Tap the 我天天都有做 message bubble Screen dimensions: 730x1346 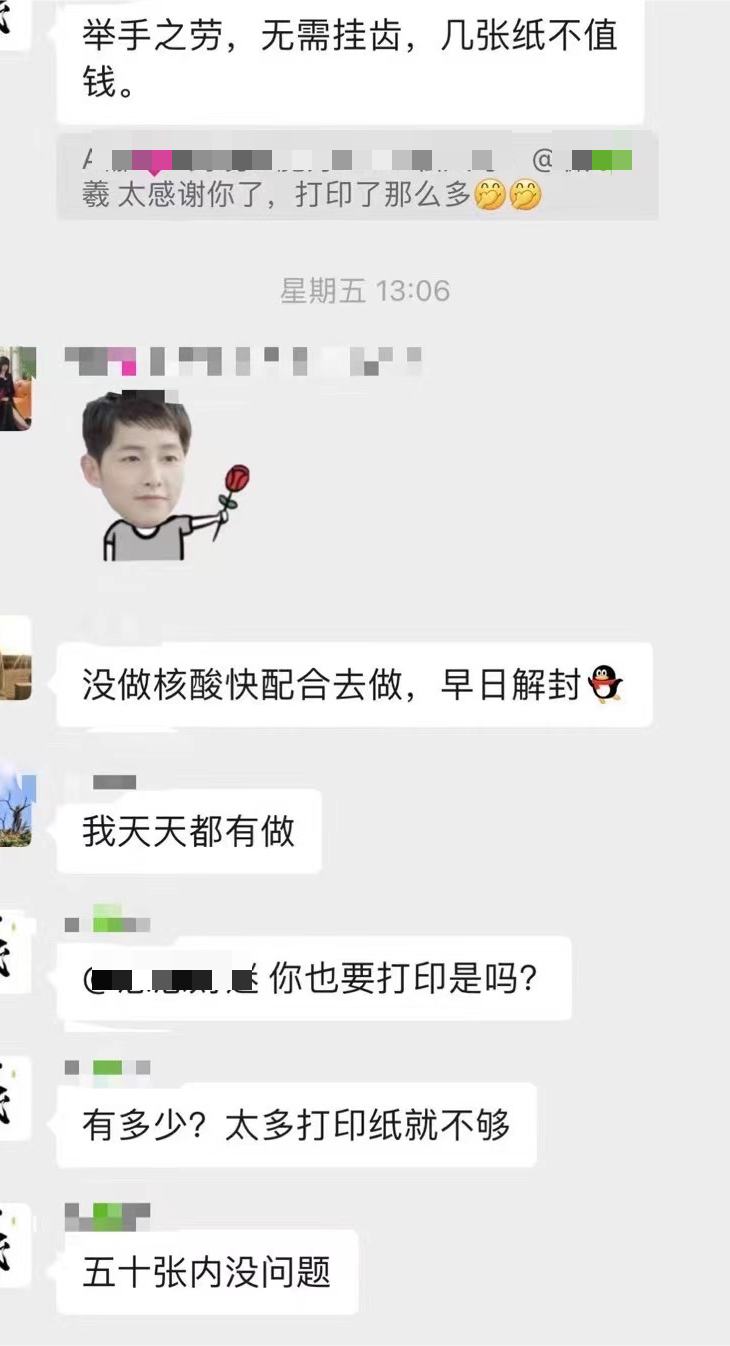pyautogui.click(x=189, y=831)
